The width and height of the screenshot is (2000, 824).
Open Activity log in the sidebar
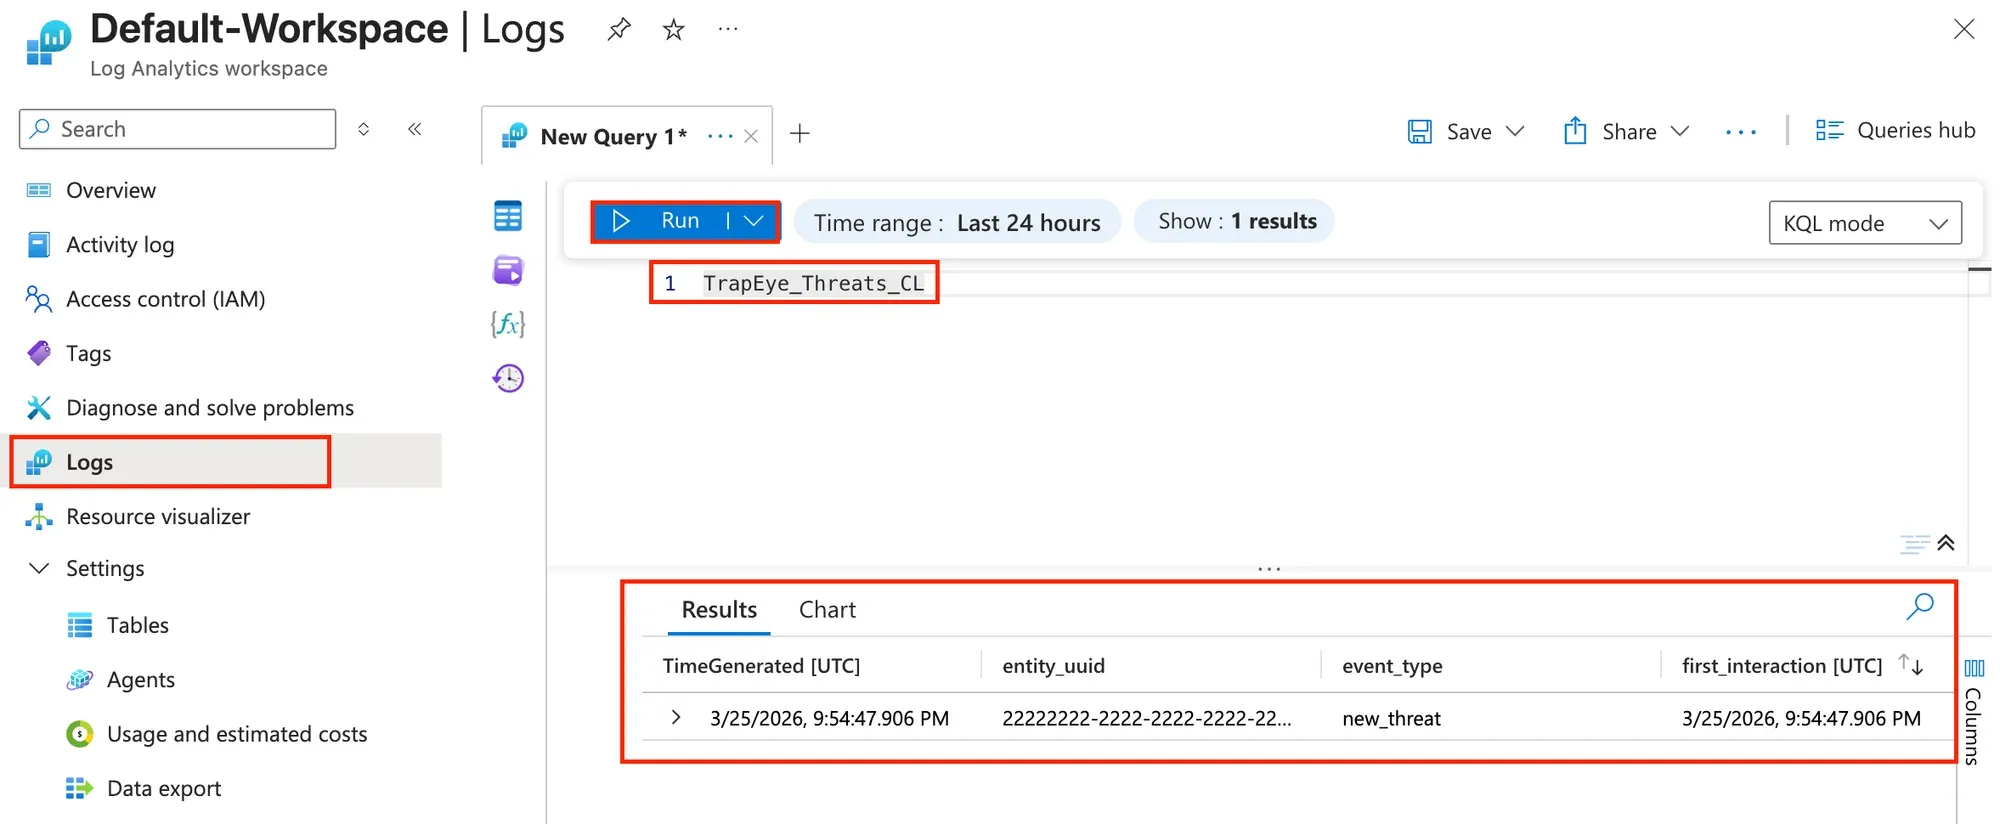coord(120,244)
